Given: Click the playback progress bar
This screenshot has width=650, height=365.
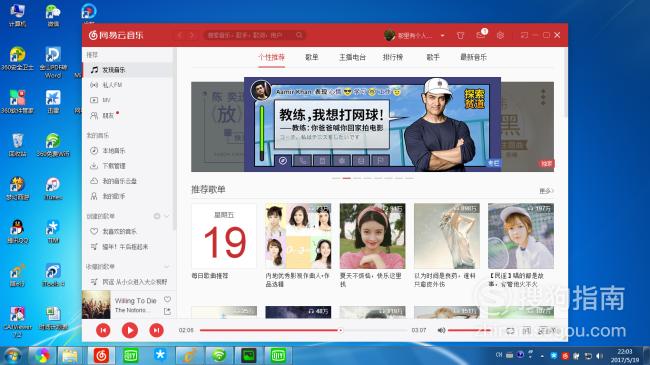Looking at the screenshot, I should 303,330.
